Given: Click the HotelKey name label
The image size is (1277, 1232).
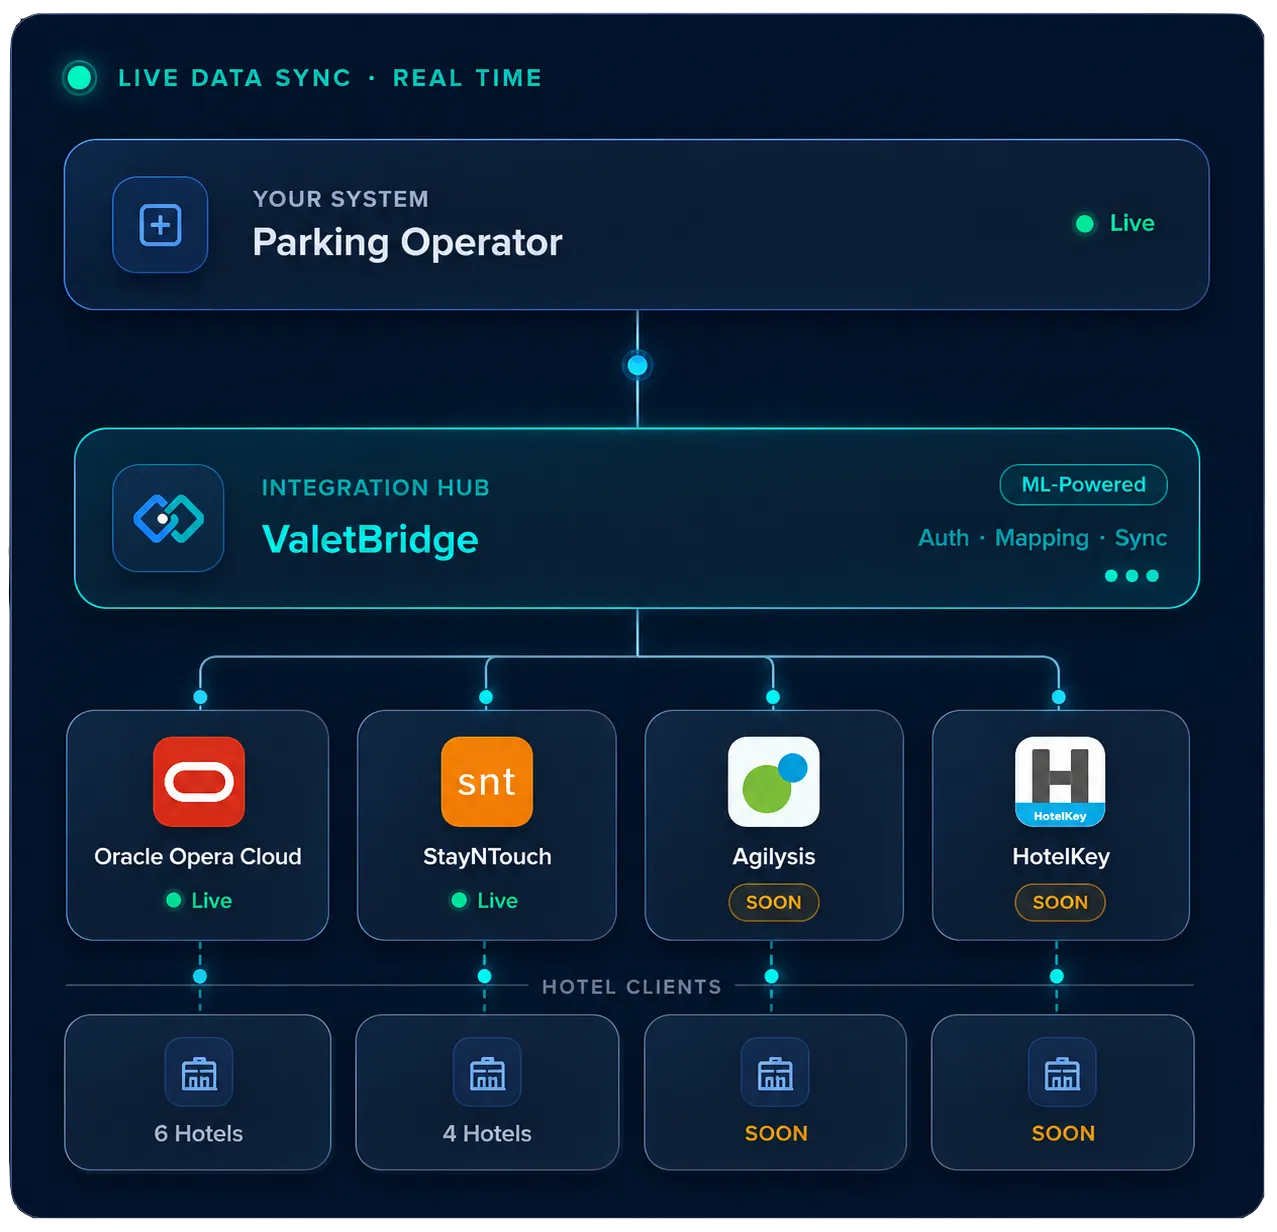Looking at the screenshot, I should [1061, 857].
